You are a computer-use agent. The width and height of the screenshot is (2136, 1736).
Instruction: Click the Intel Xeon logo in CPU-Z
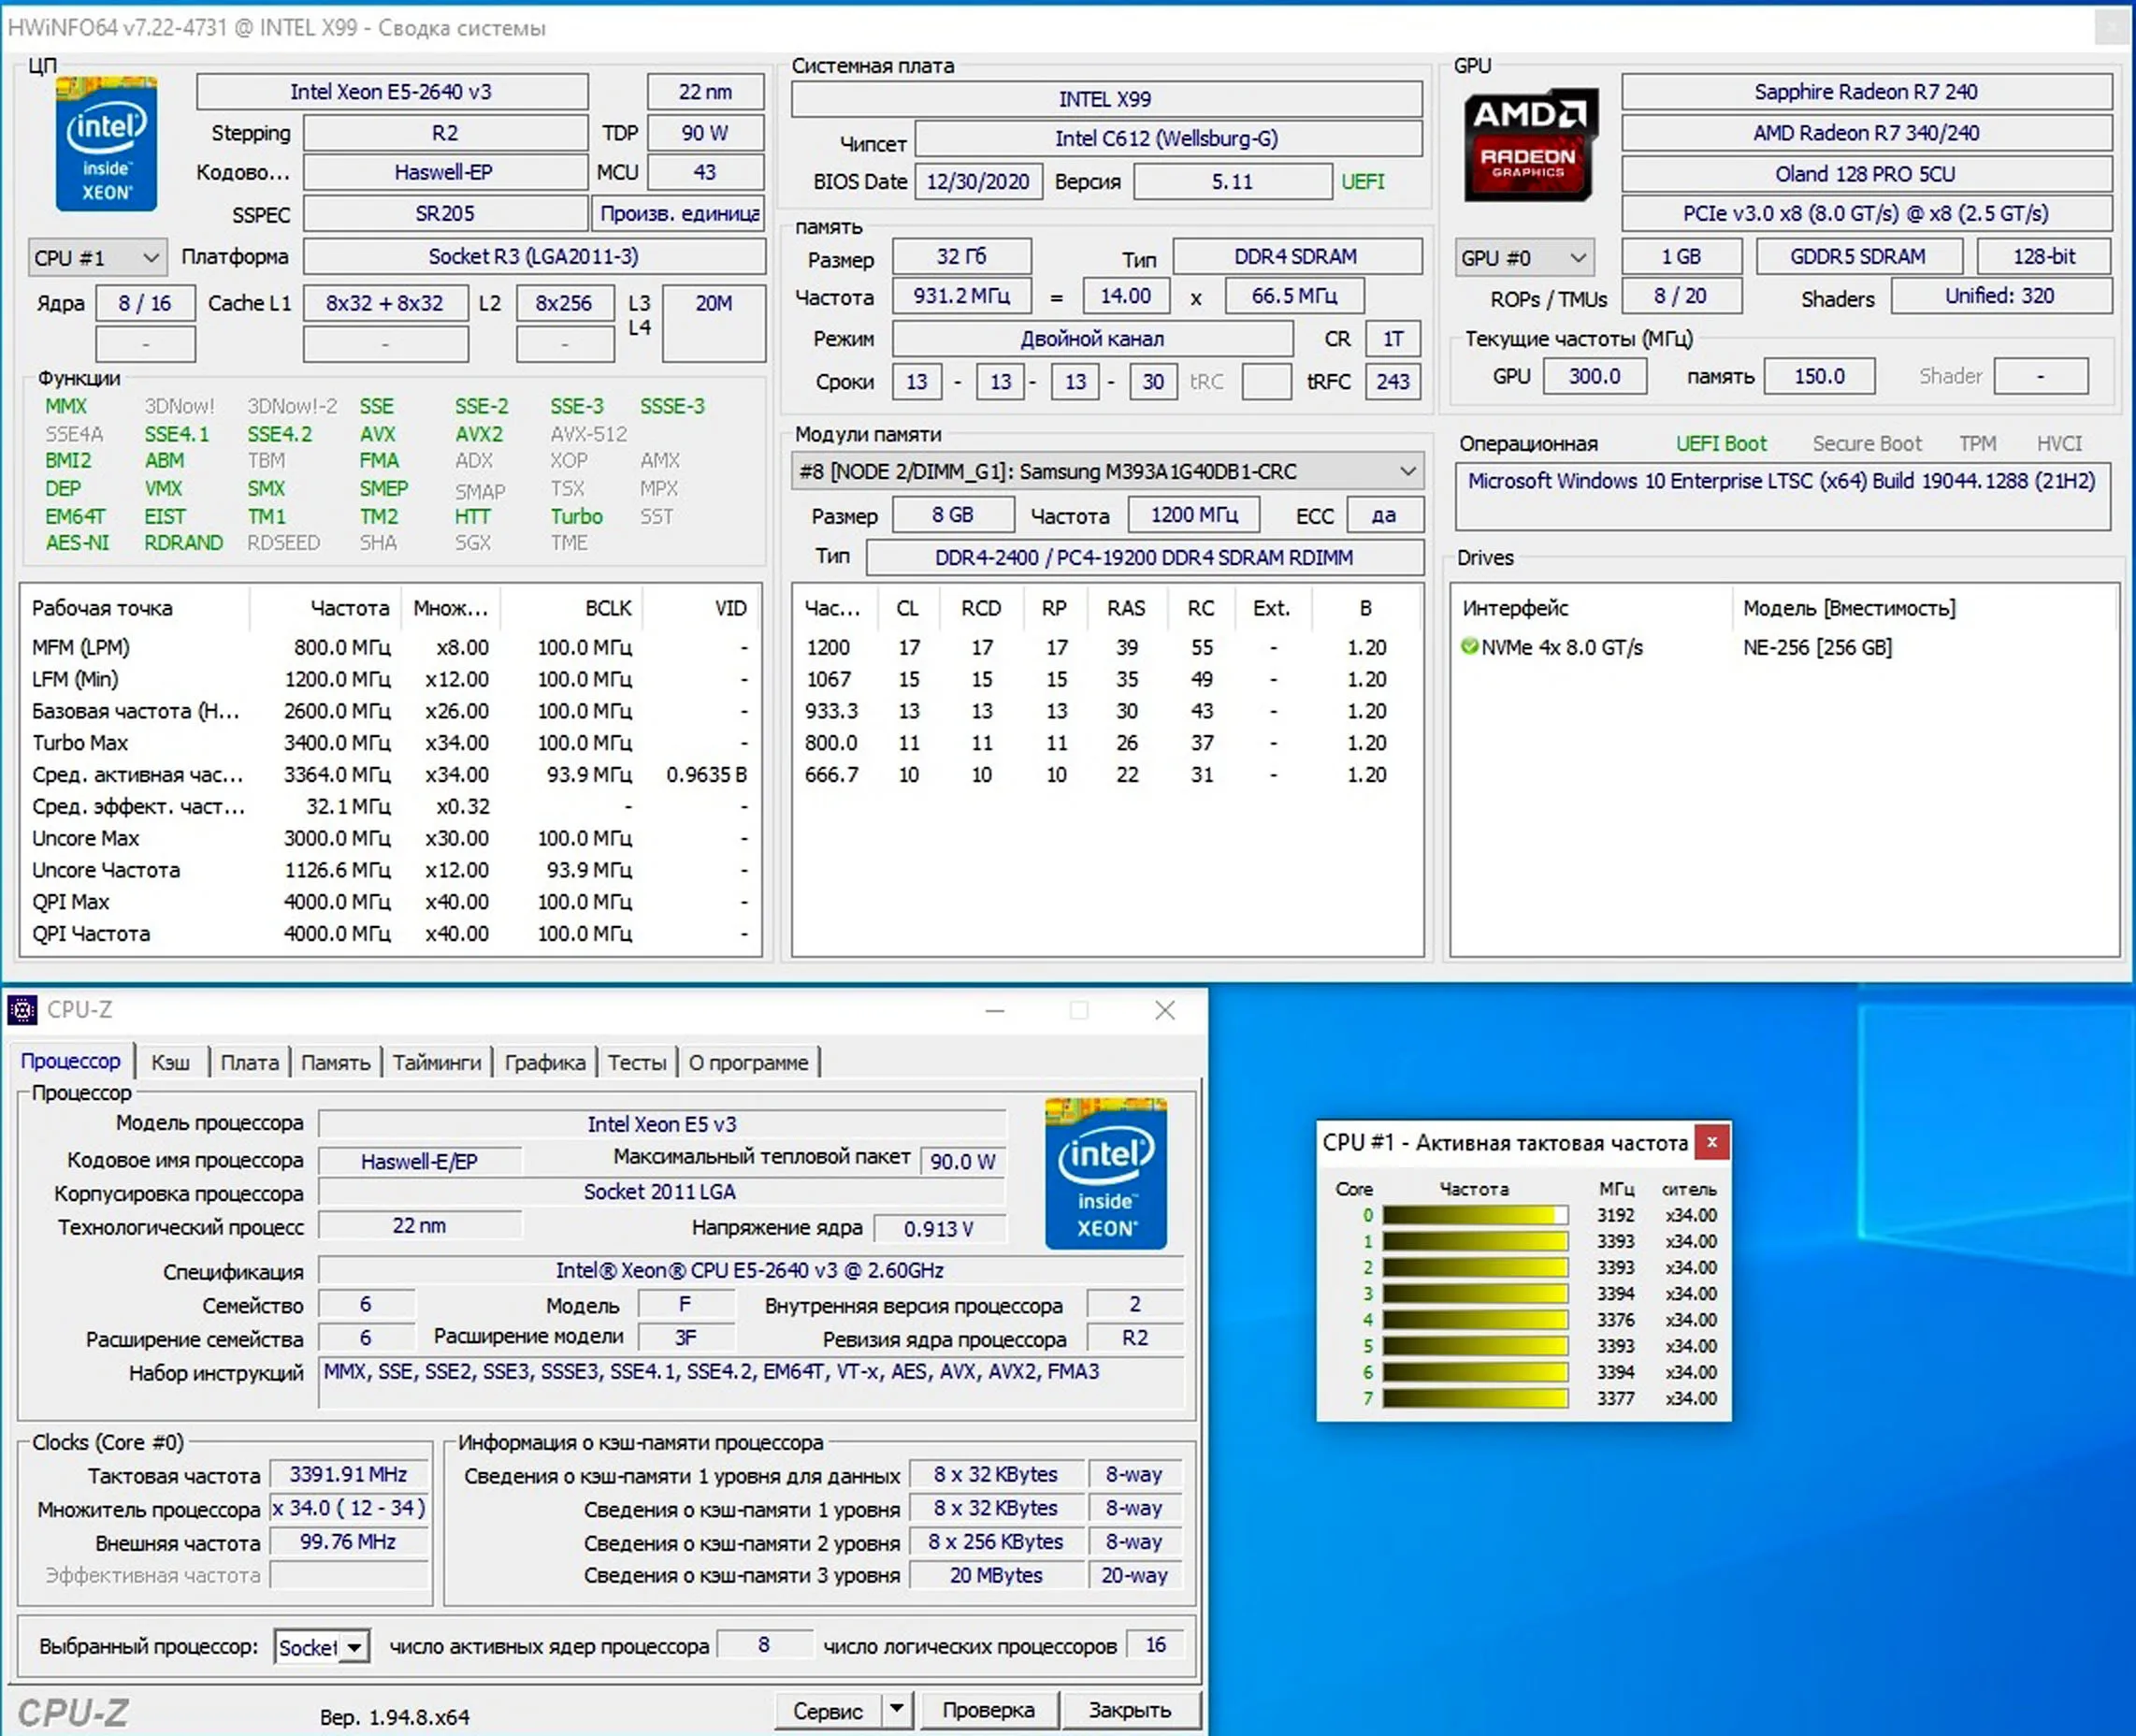coord(1105,1173)
